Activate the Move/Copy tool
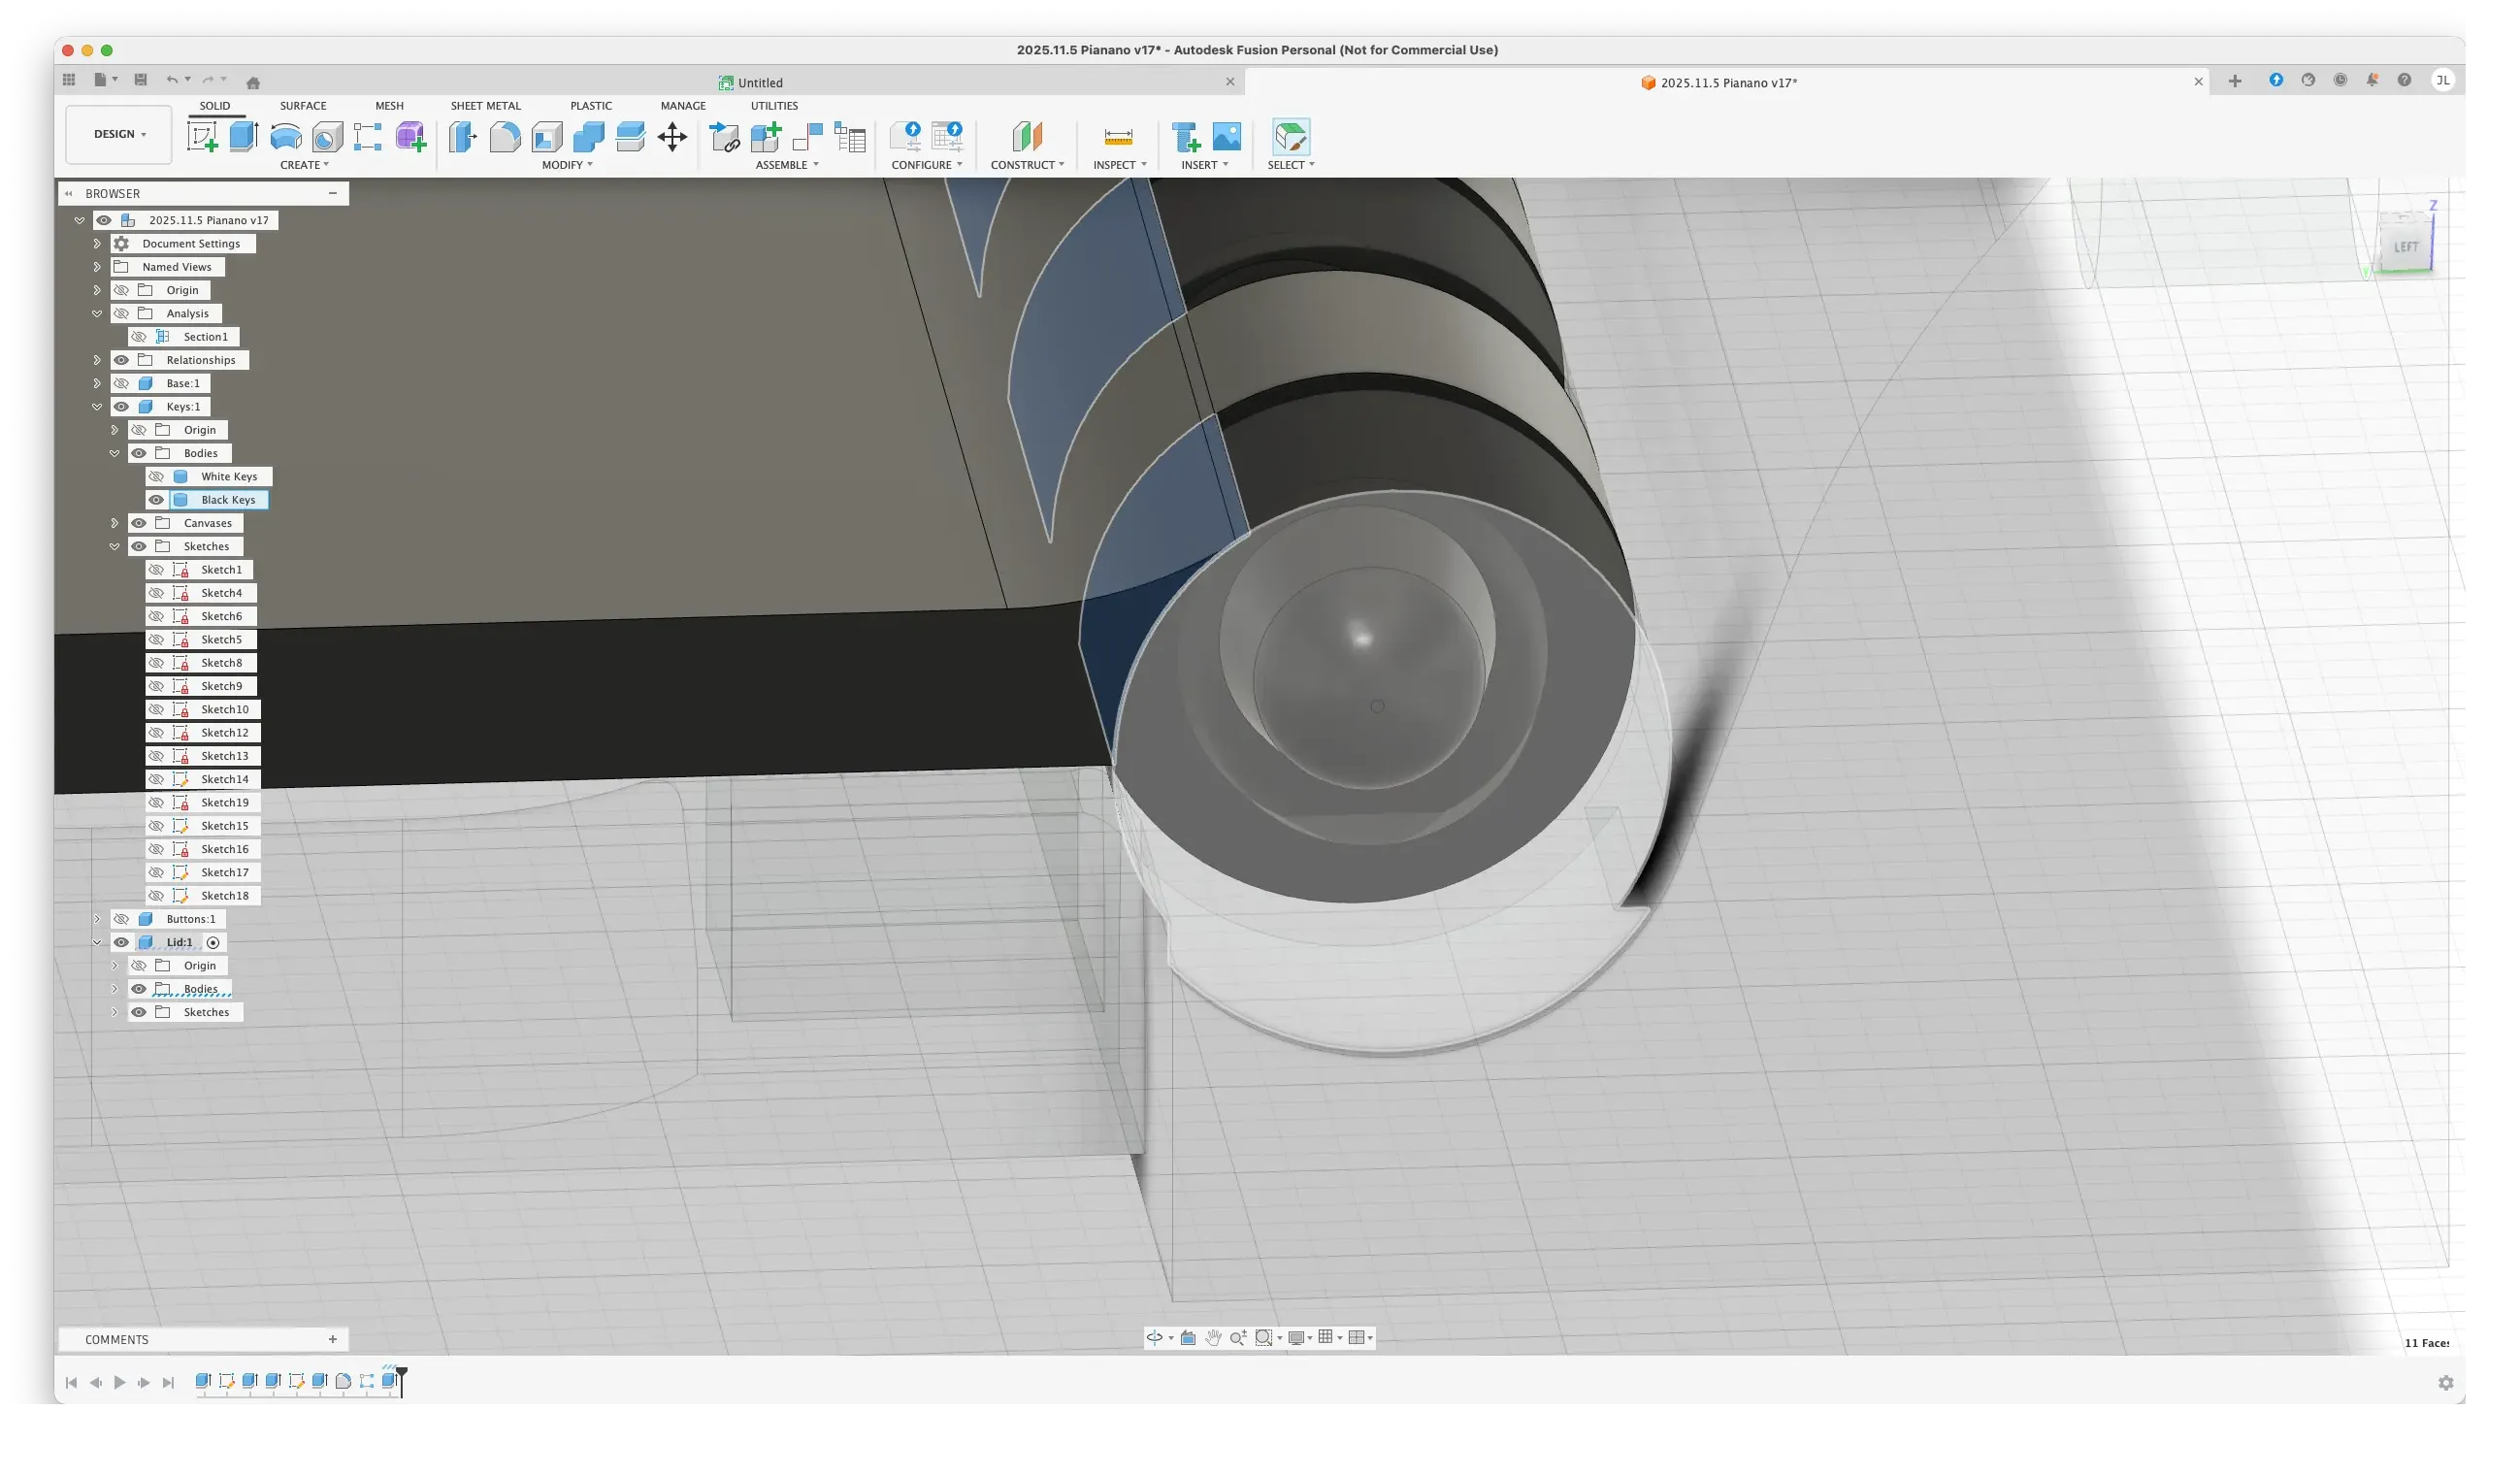The width and height of the screenshot is (2520, 1476). tap(672, 137)
